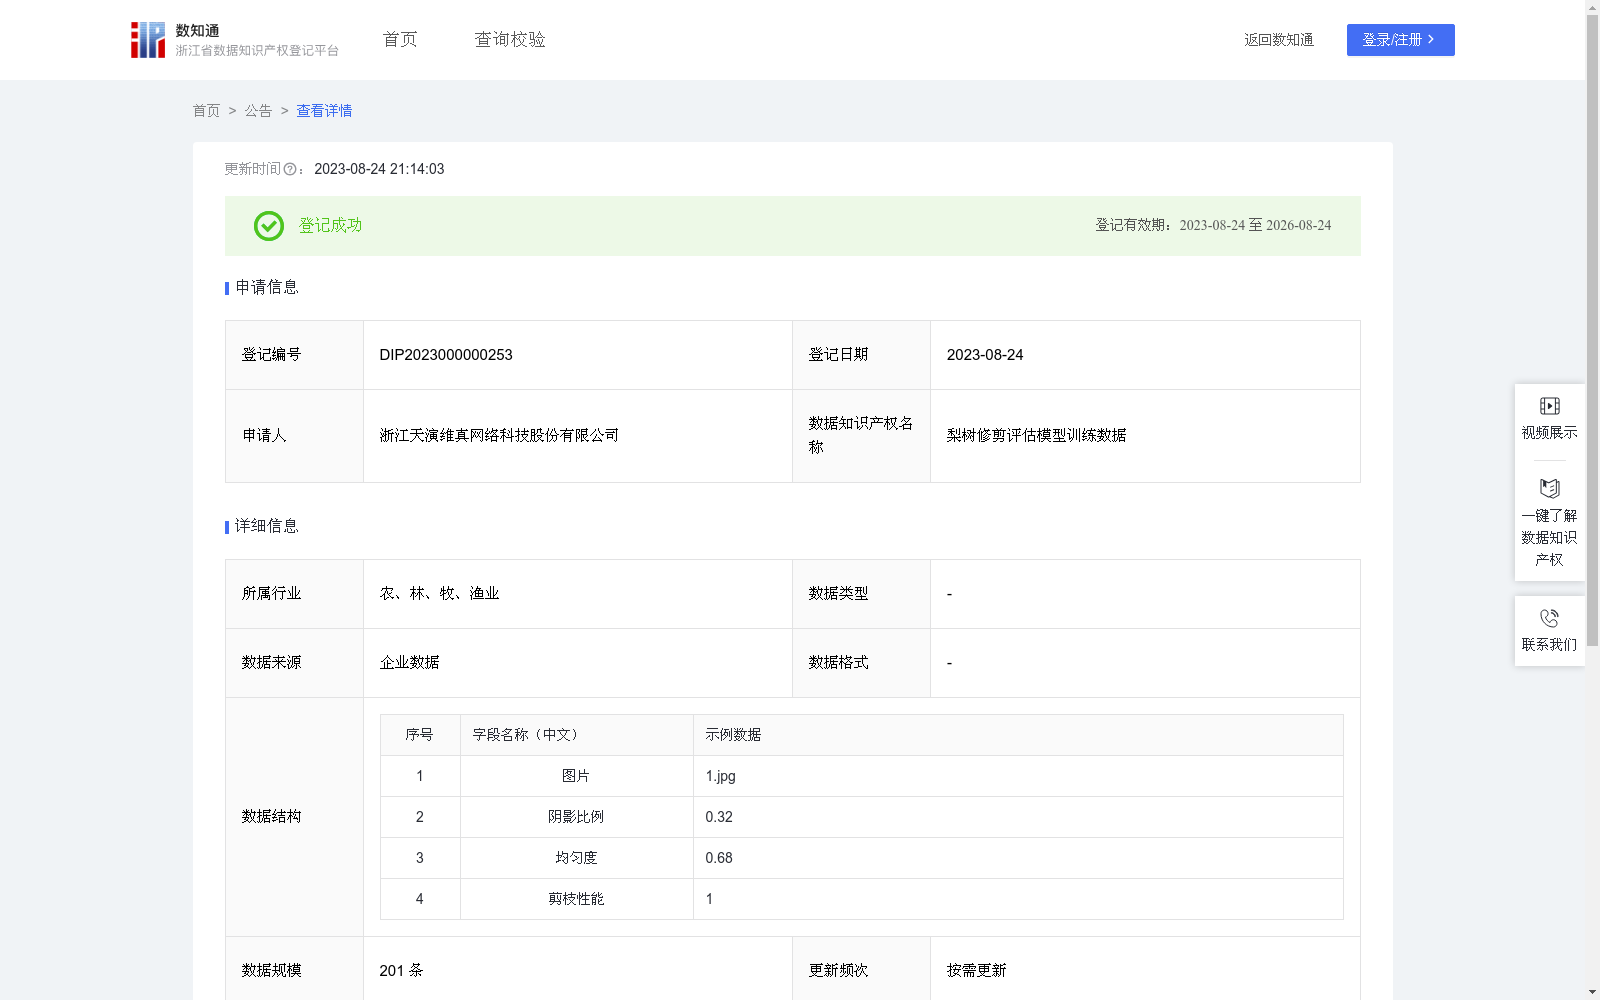Viewport: 1600px width, 1000px height.
Task: Select the update frequency 按需更新
Action: click(976, 971)
